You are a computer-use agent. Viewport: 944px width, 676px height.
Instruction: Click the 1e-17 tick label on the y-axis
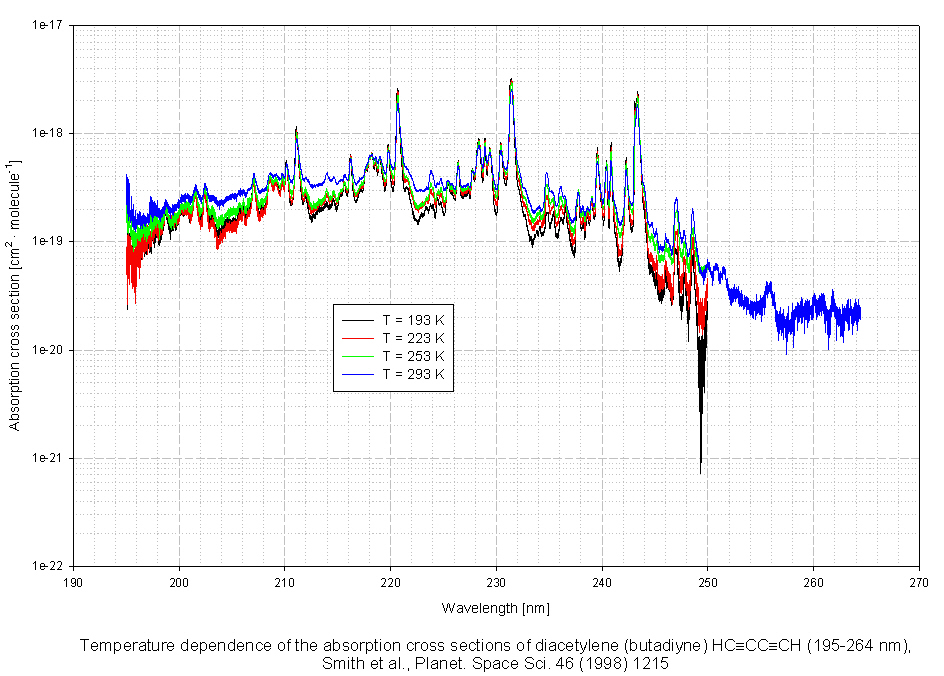(47, 25)
